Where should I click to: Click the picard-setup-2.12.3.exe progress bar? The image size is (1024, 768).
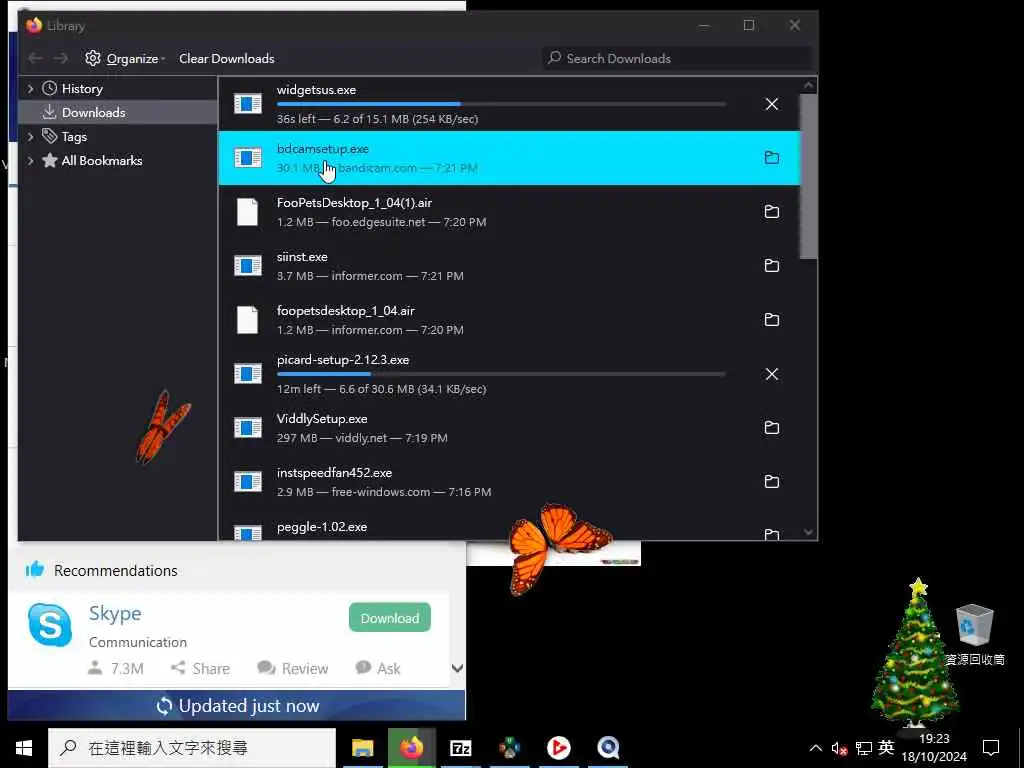click(501, 374)
